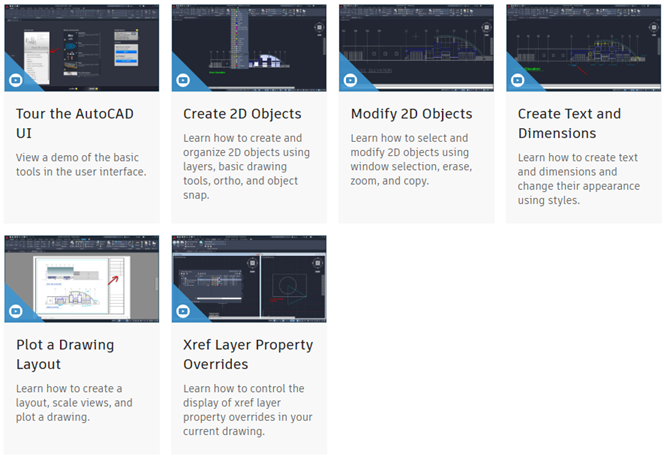Click the Tour the AutoCAD UI title
Viewport: 664px width, 459px height.
click(x=75, y=123)
